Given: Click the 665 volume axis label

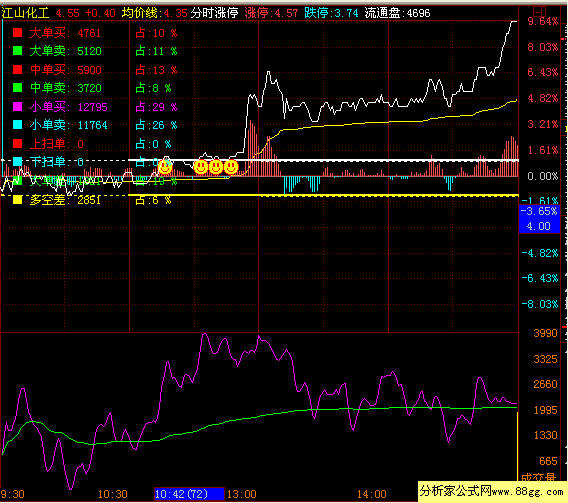Looking at the screenshot, I should [x=548, y=461].
